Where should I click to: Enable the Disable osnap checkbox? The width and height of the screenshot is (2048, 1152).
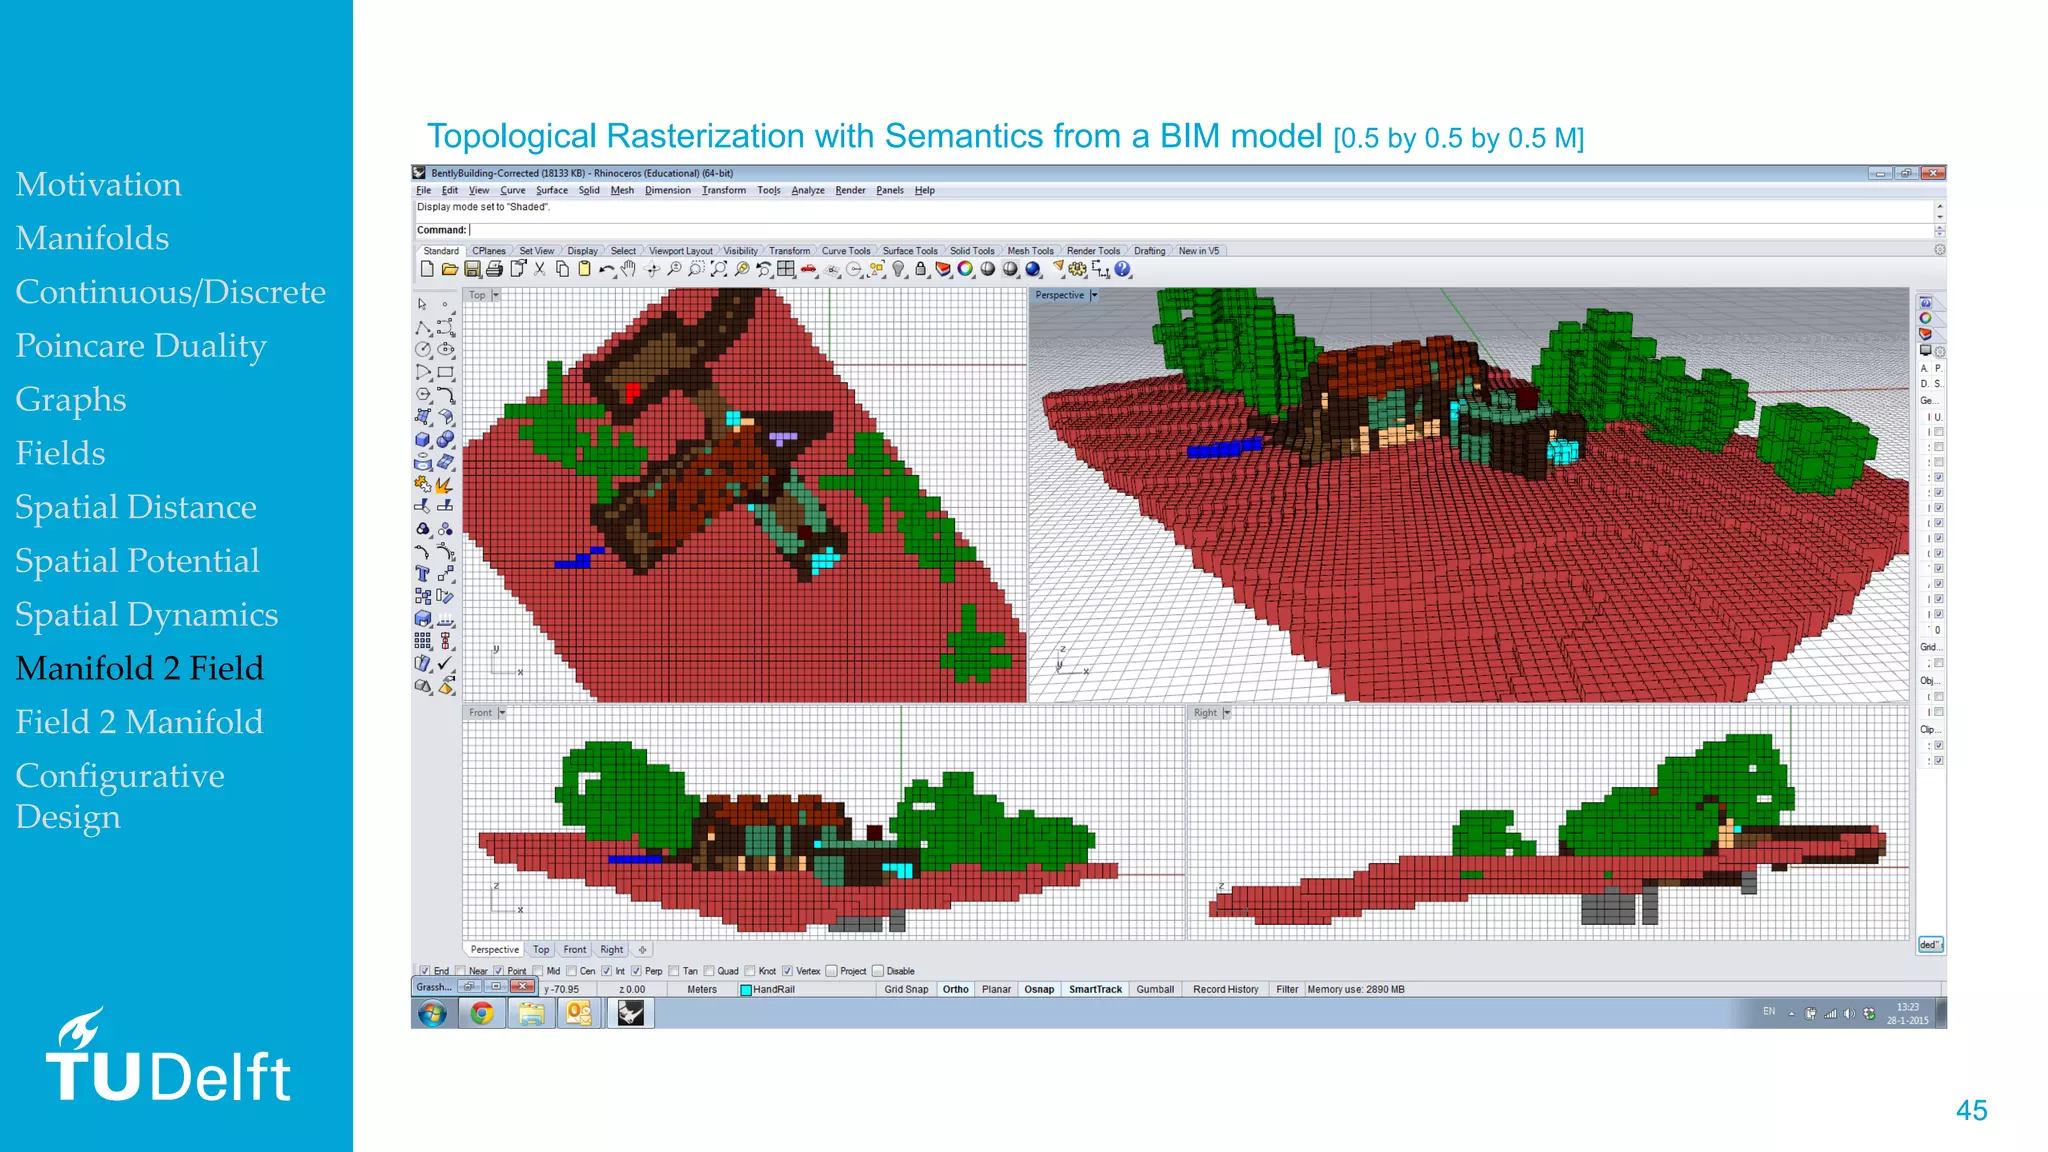click(x=878, y=971)
